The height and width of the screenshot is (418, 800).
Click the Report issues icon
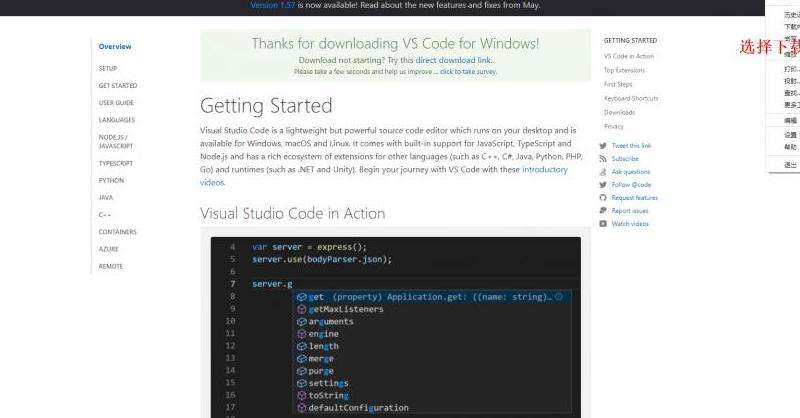[603, 211]
